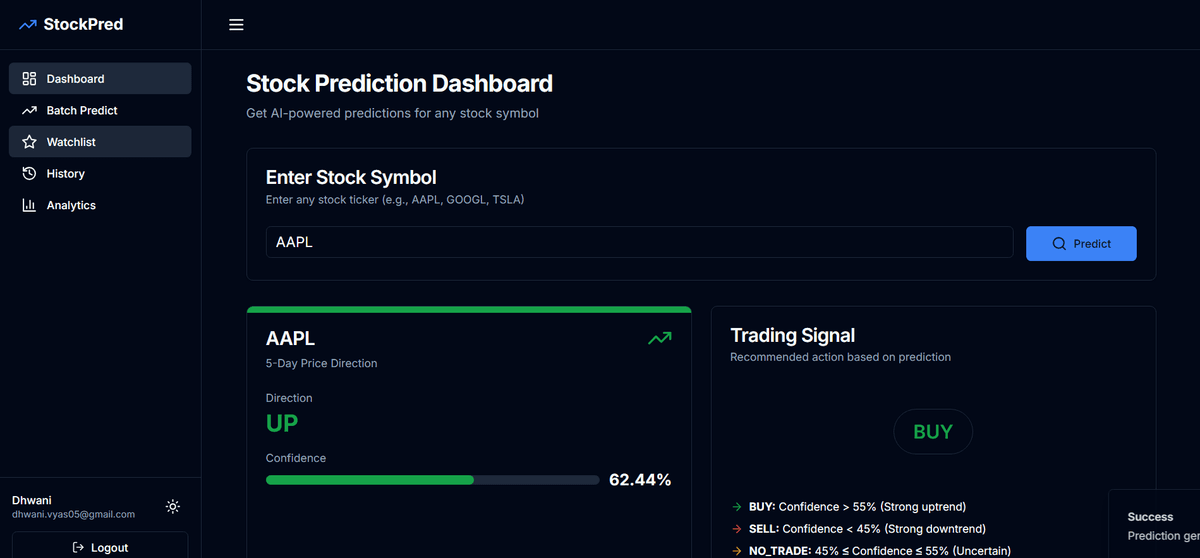
Task: Click the green confidence progress bar
Action: [370, 480]
